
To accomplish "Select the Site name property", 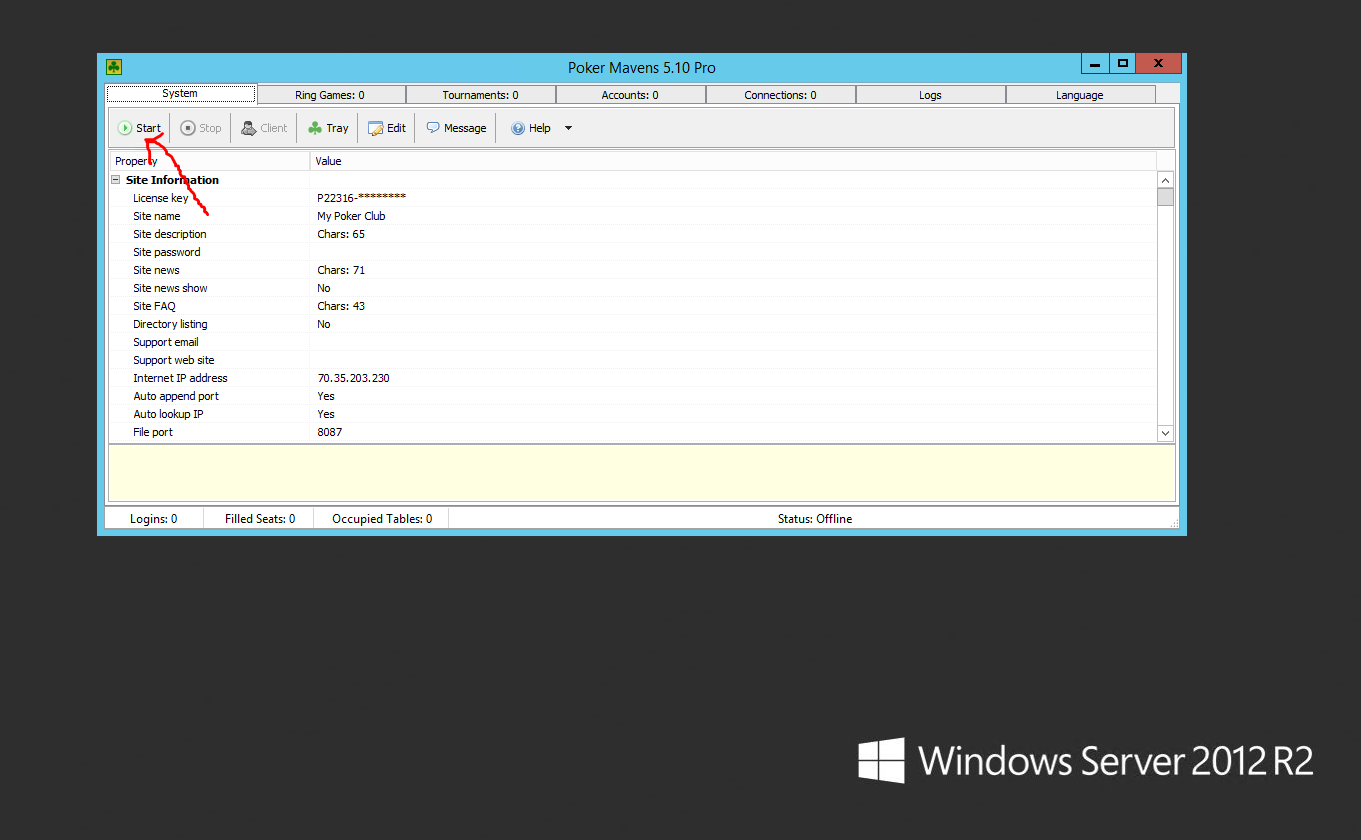I will 157,216.
